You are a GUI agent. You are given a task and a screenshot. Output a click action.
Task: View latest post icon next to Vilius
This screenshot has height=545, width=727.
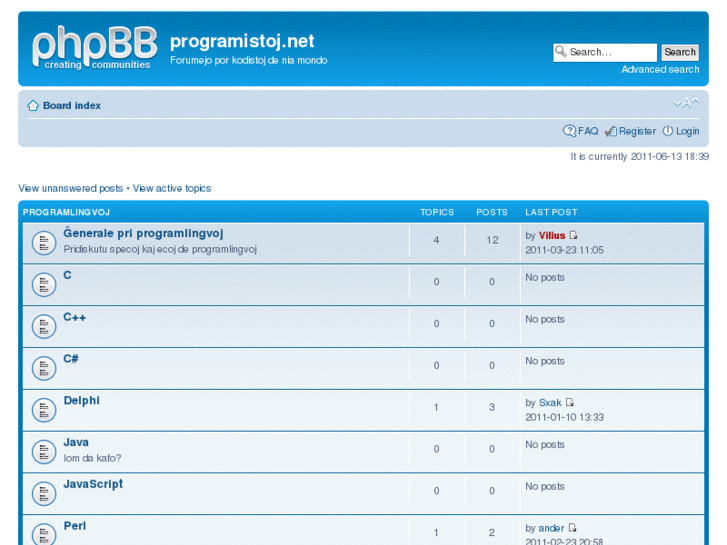tap(574, 236)
